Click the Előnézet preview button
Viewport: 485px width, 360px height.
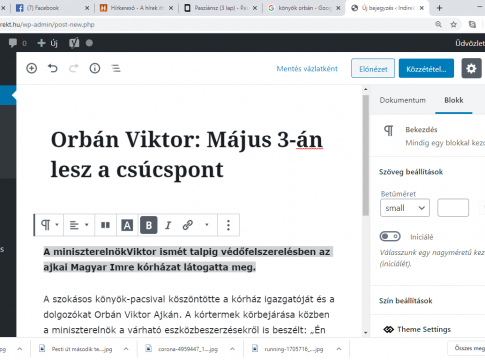(373, 69)
